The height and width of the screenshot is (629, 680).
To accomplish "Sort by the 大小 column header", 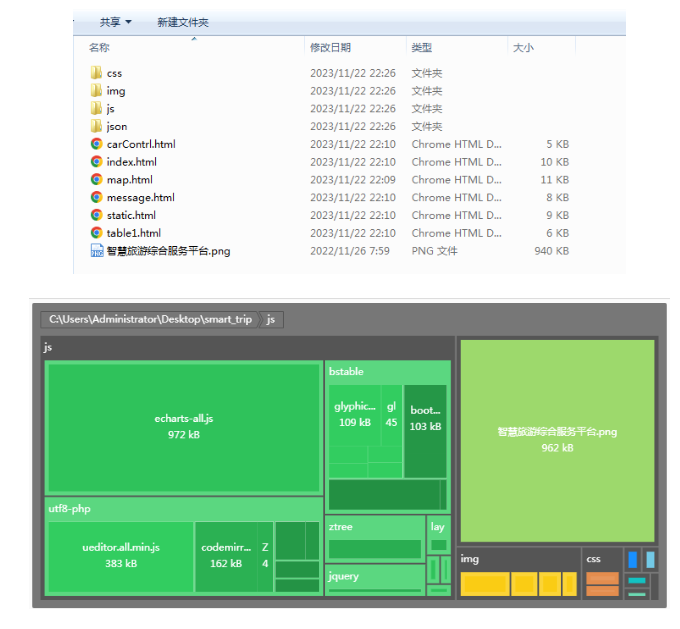I will 523,47.
